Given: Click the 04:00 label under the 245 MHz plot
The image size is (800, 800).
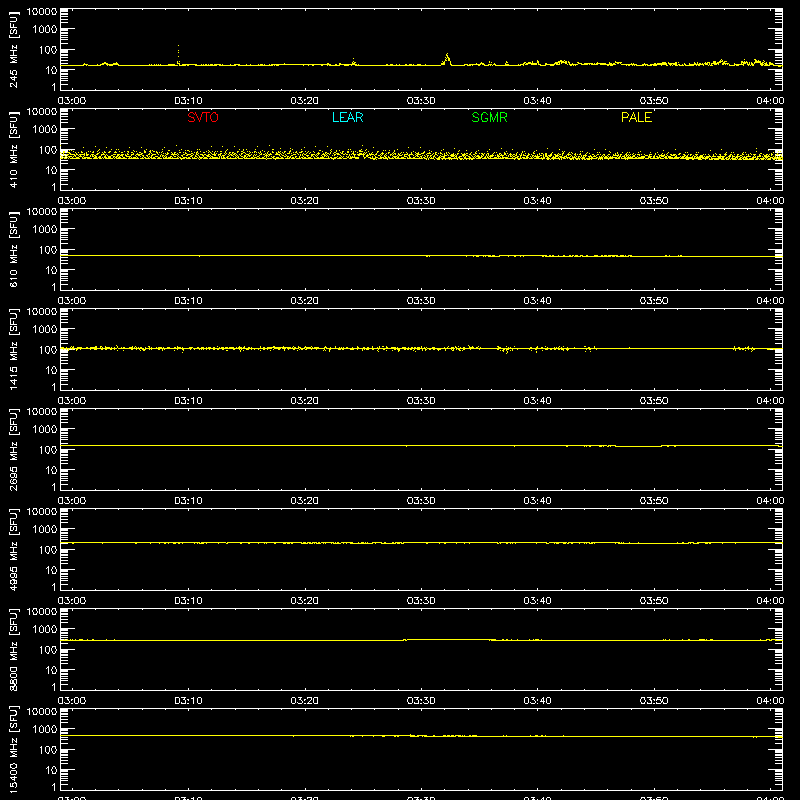Looking at the screenshot, I should tap(770, 101).
